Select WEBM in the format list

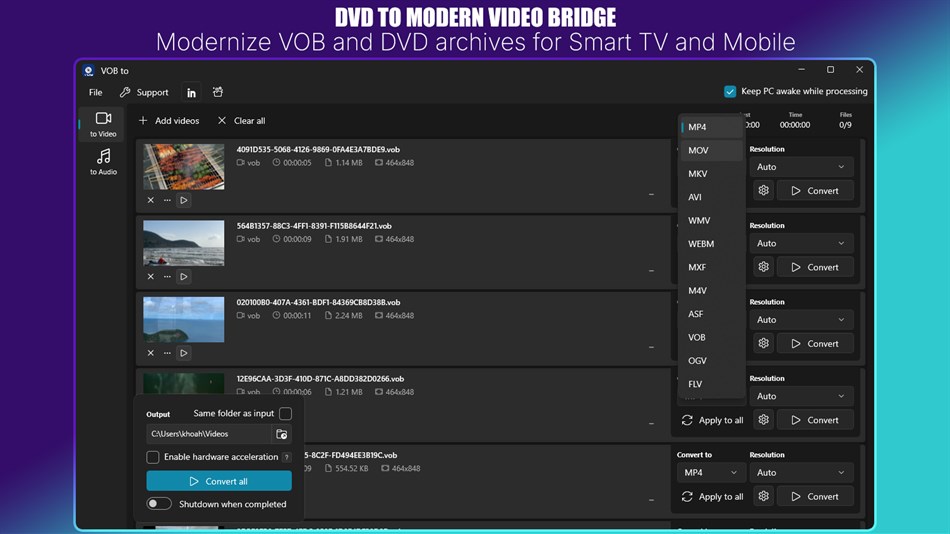(x=711, y=244)
